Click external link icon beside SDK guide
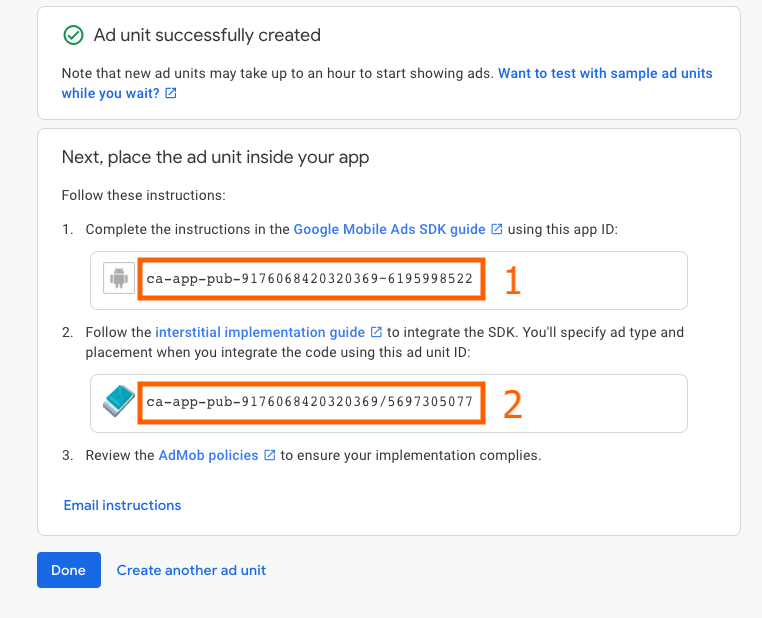 pyautogui.click(x=497, y=229)
